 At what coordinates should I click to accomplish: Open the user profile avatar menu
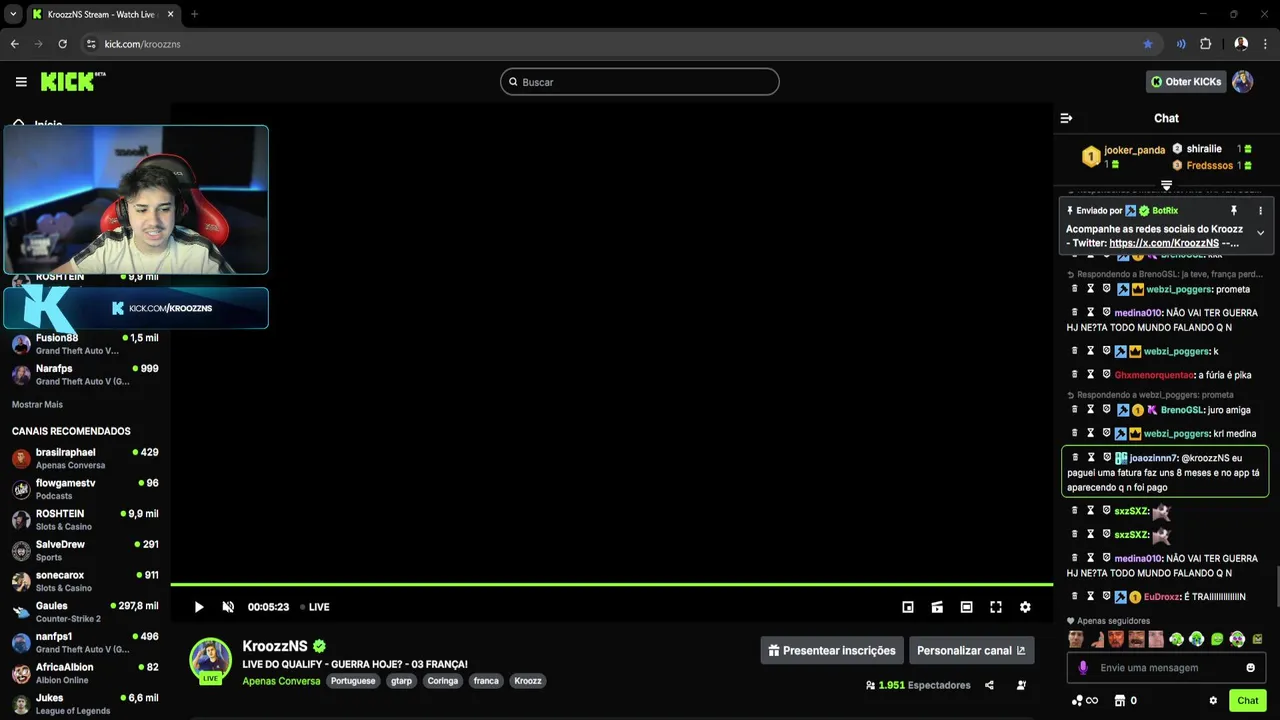pyautogui.click(x=1242, y=82)
